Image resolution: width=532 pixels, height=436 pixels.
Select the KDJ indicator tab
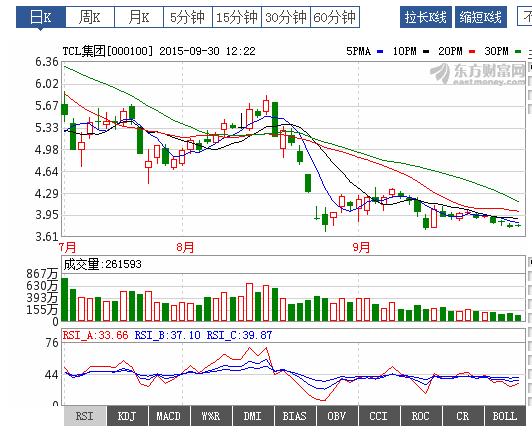pos(127,416)
